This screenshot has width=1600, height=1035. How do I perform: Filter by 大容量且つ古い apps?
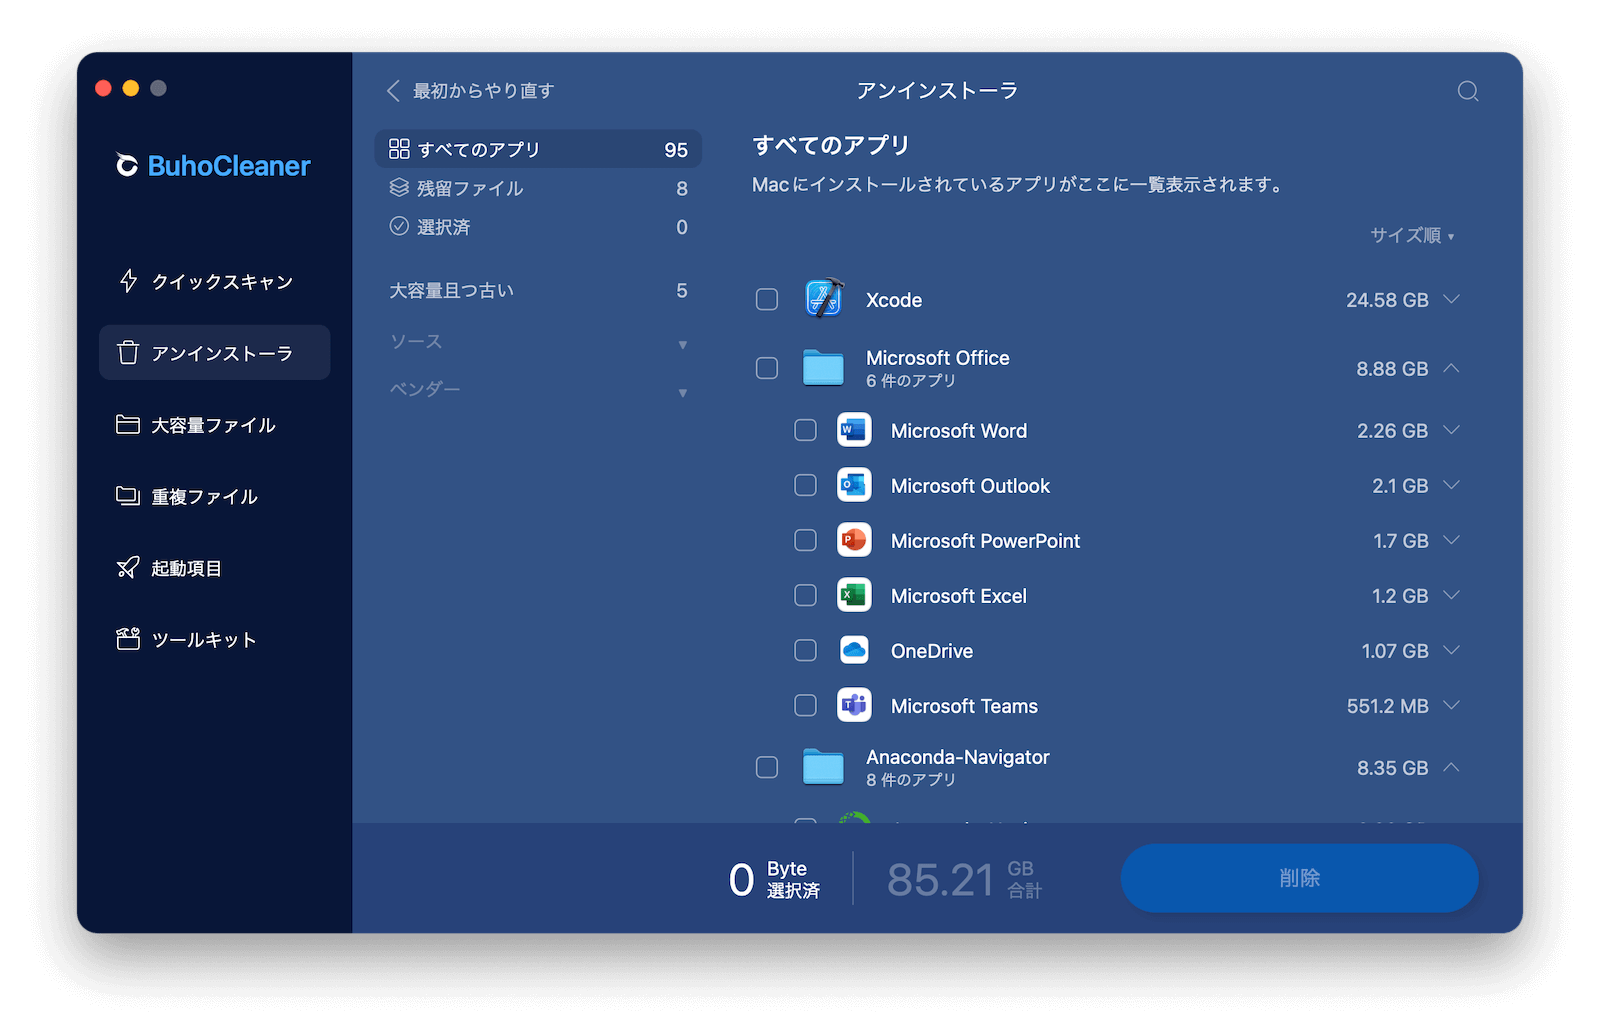tap(538, 290)
